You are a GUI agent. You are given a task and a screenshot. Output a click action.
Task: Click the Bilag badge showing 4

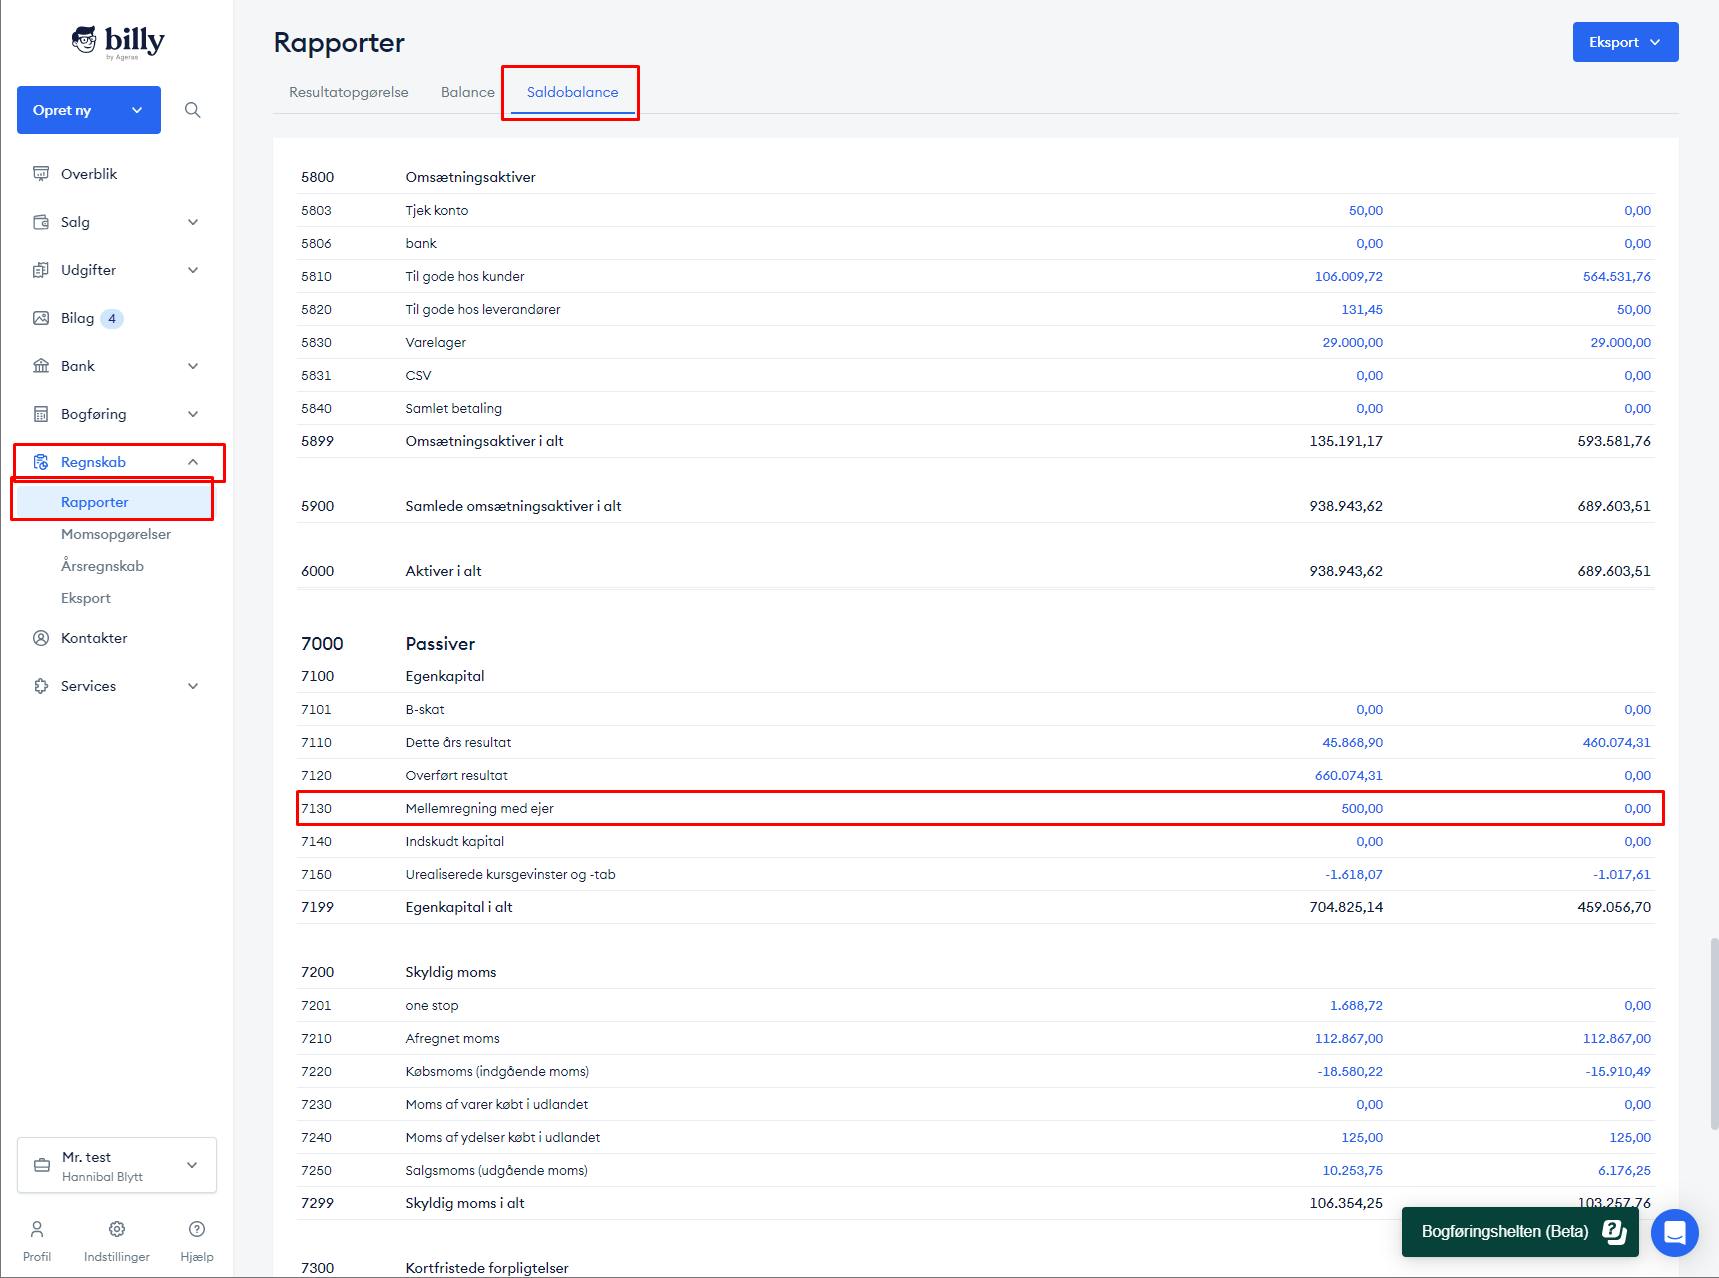coord(112,318)
